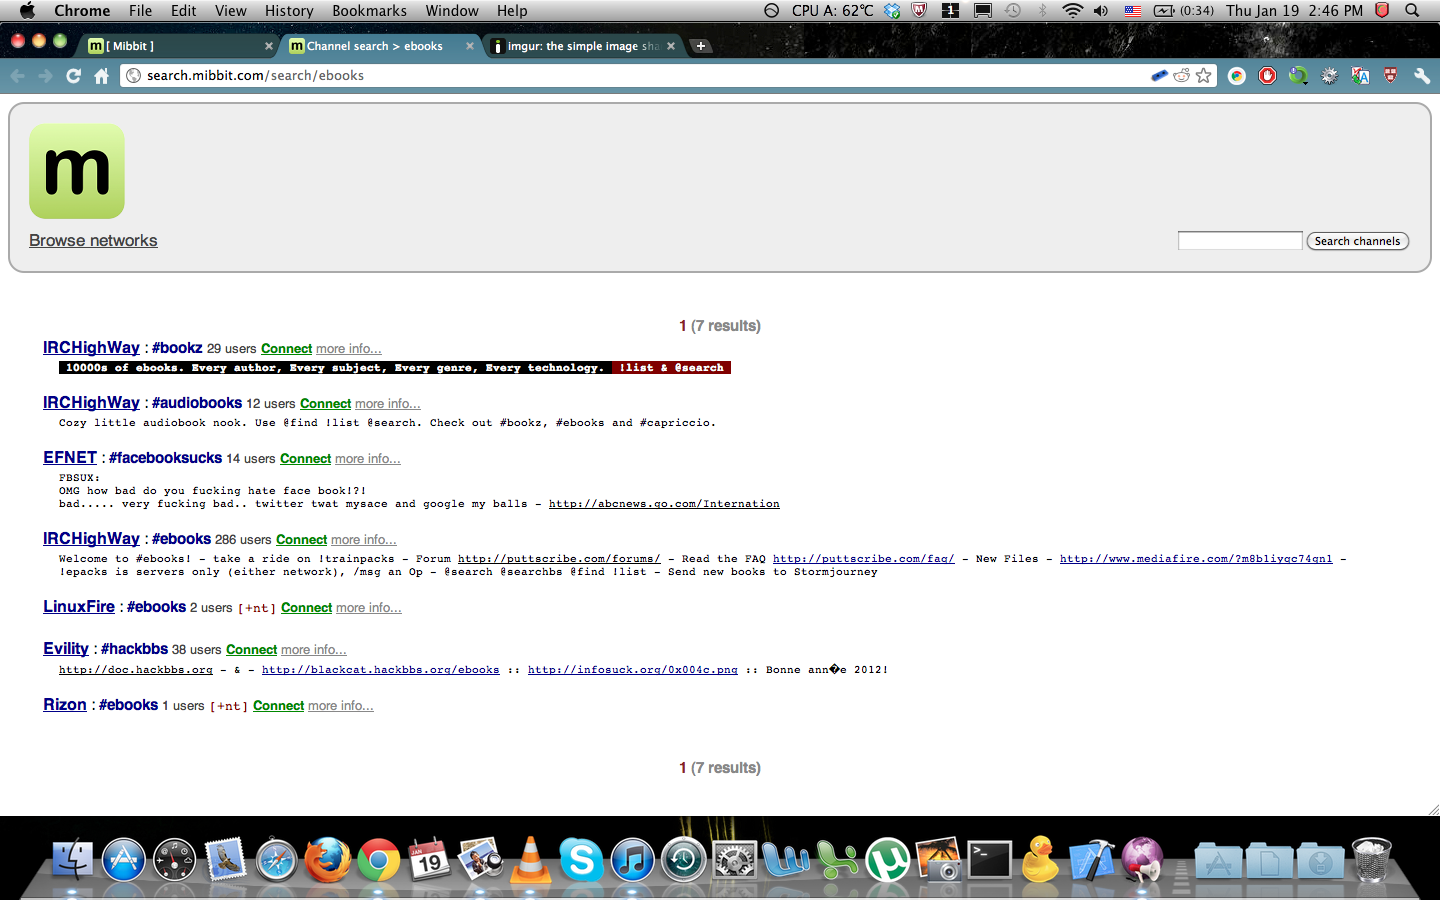Click the Reddit alien icon in address bar

[1182, 76]
